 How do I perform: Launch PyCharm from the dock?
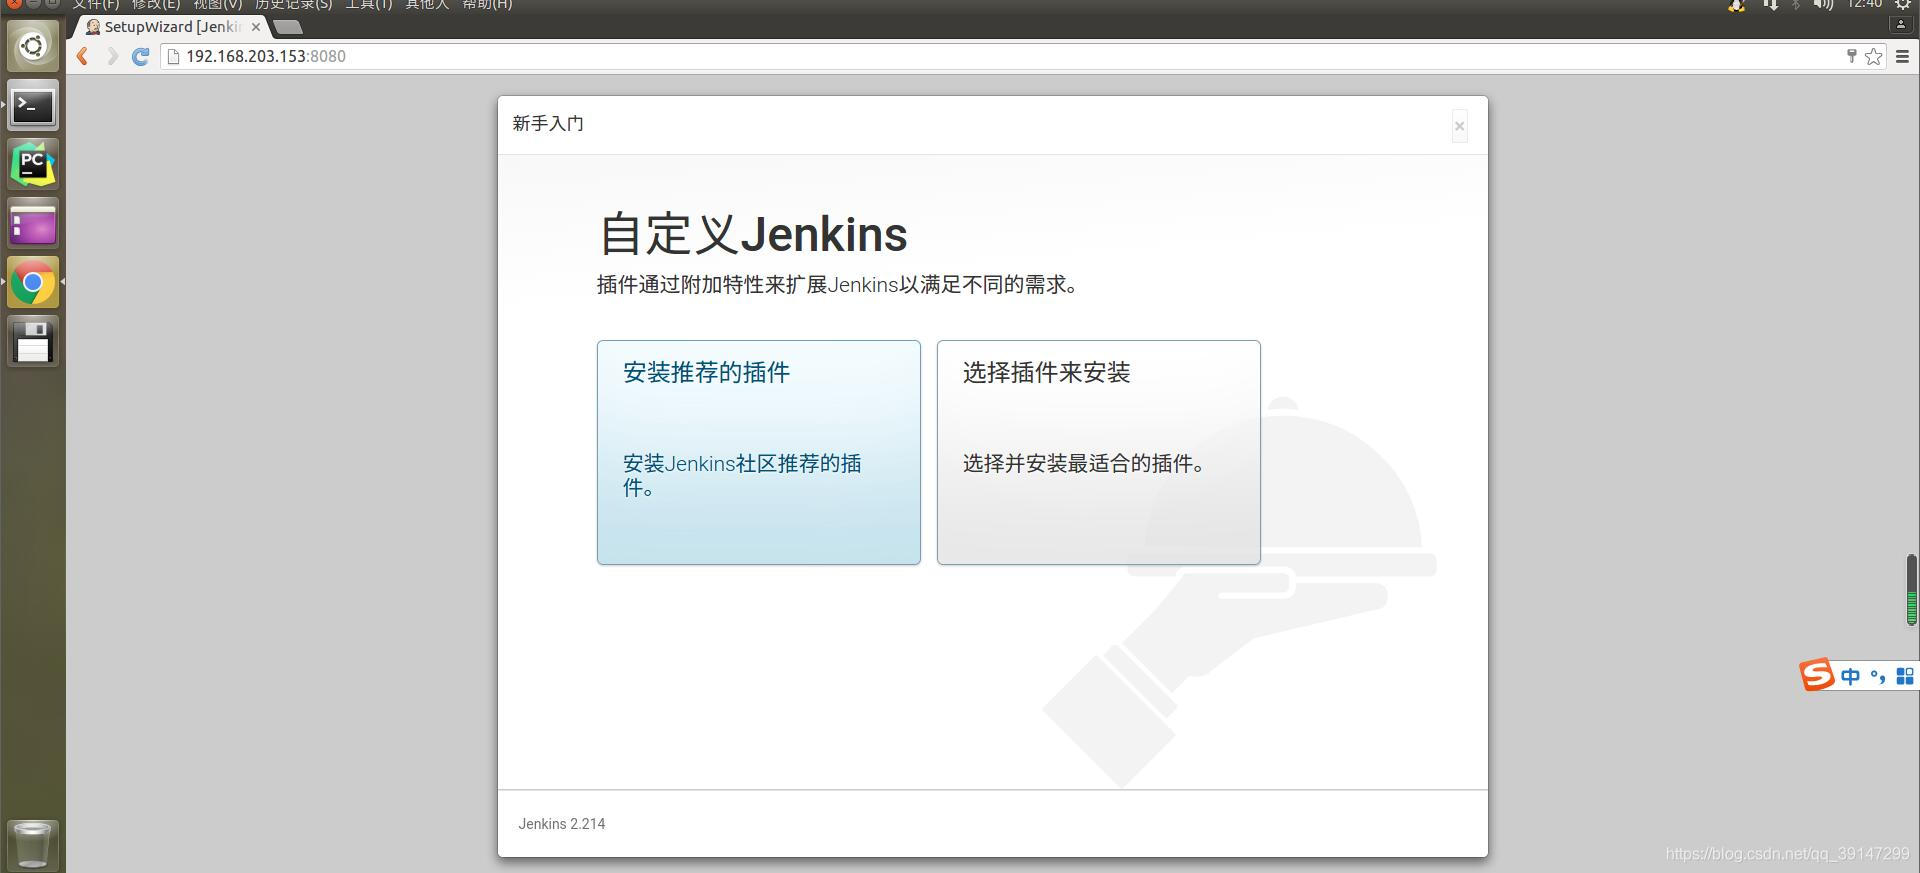click(x=33, y=164)
